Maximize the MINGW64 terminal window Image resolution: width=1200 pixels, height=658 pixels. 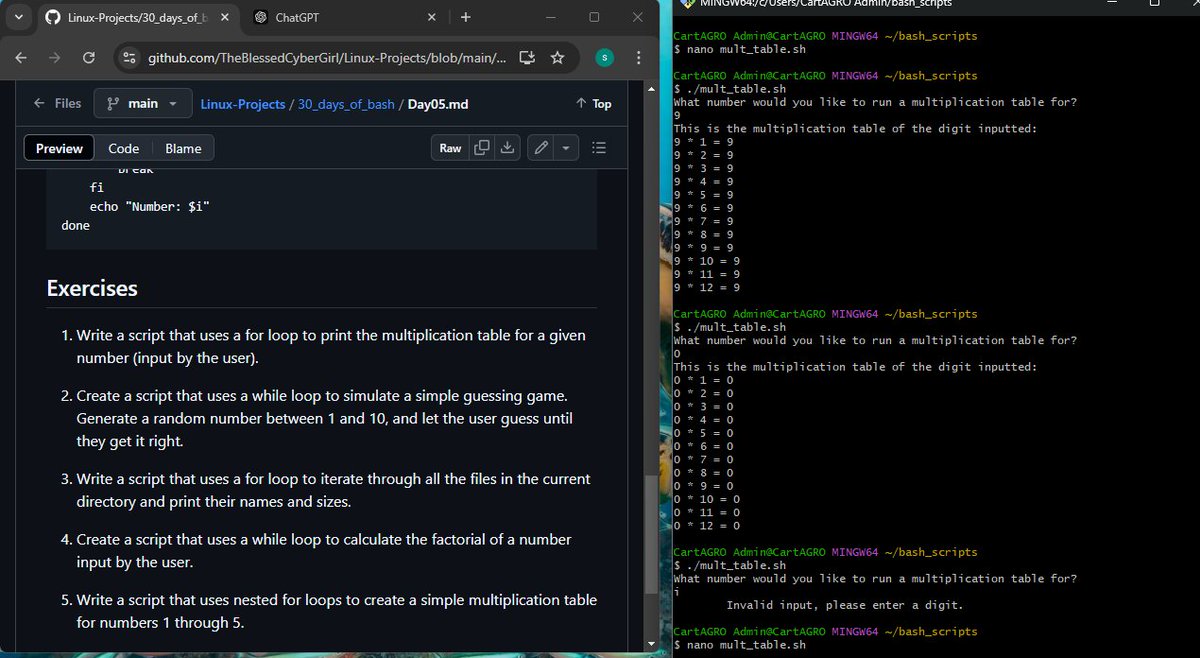coord(1154,4)
